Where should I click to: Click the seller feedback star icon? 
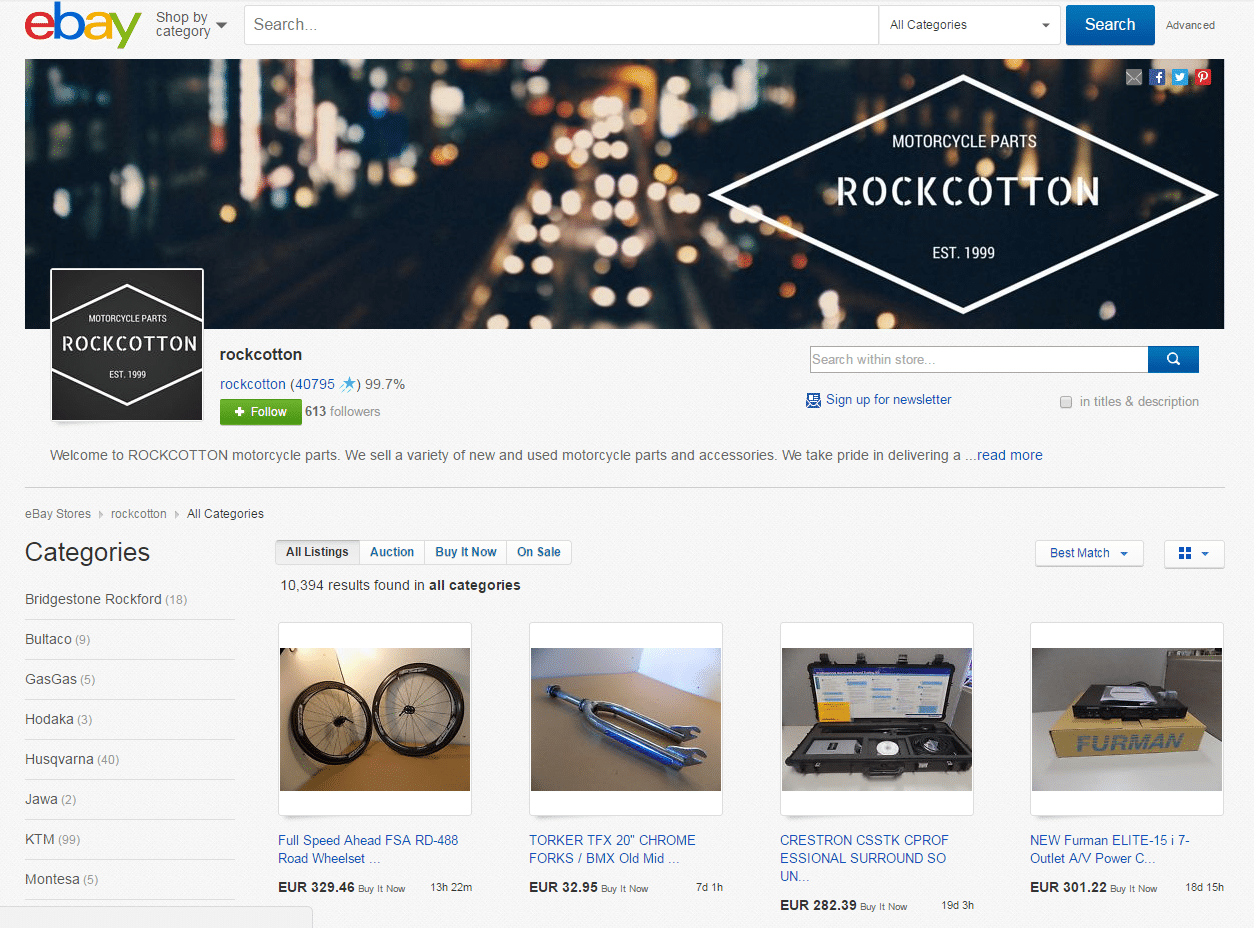coord(348,384)
